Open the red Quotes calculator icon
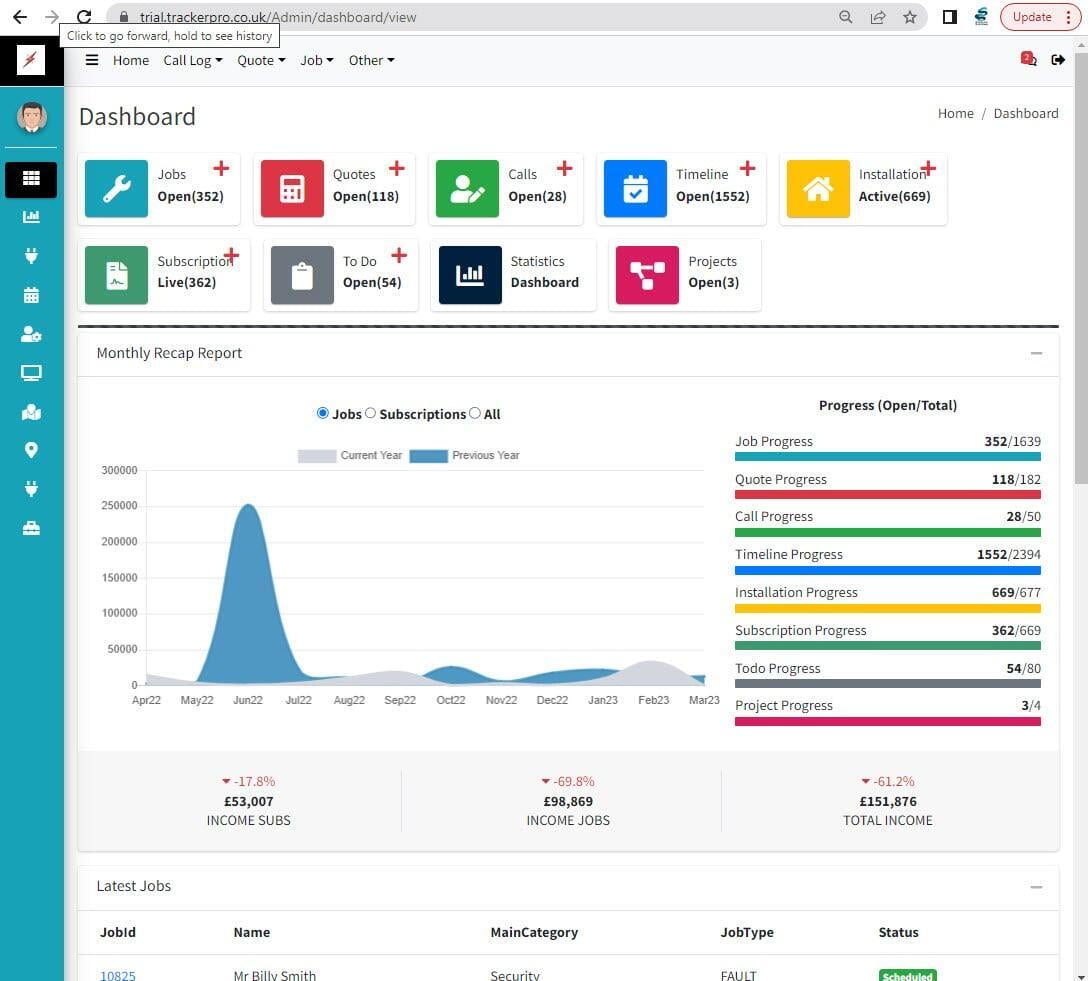 click(292, 189)
